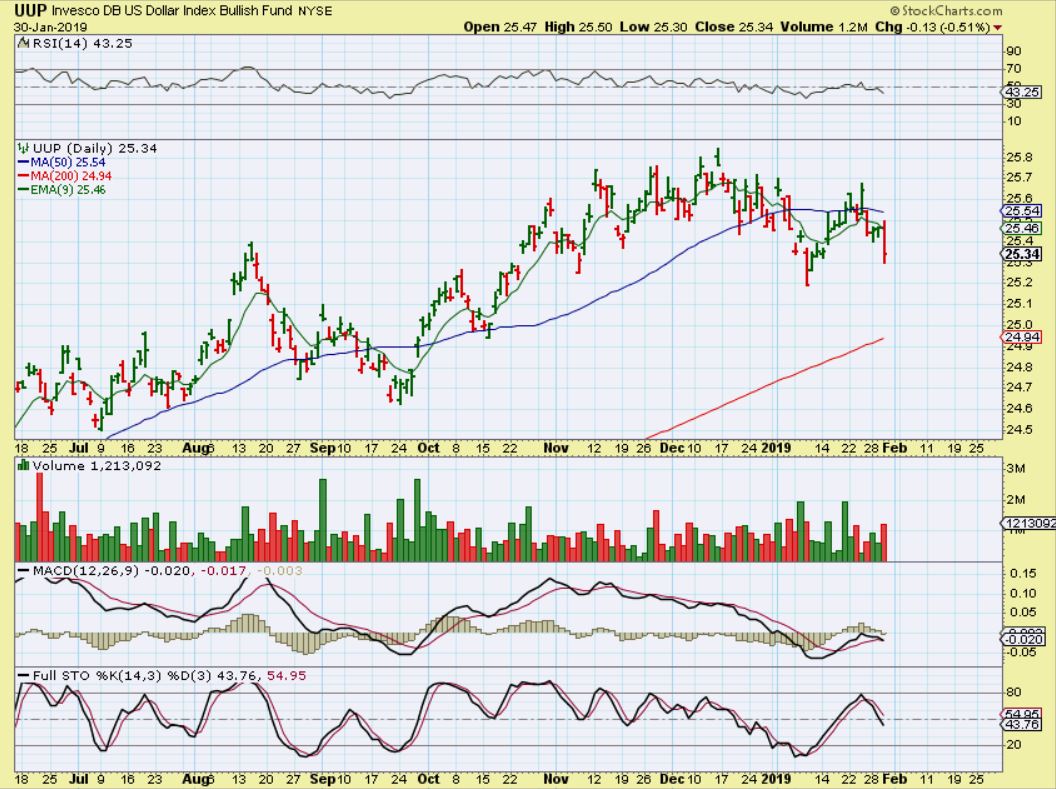
Task: Open the StockCharts.com copyright link
Action: (946, 11)
